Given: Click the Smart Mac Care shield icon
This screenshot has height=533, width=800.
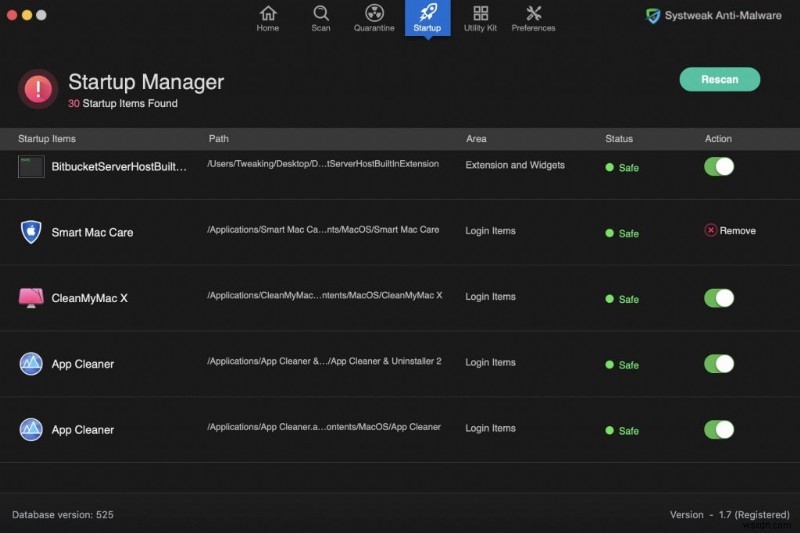Looking at the screenshot, I should point(31,232).
